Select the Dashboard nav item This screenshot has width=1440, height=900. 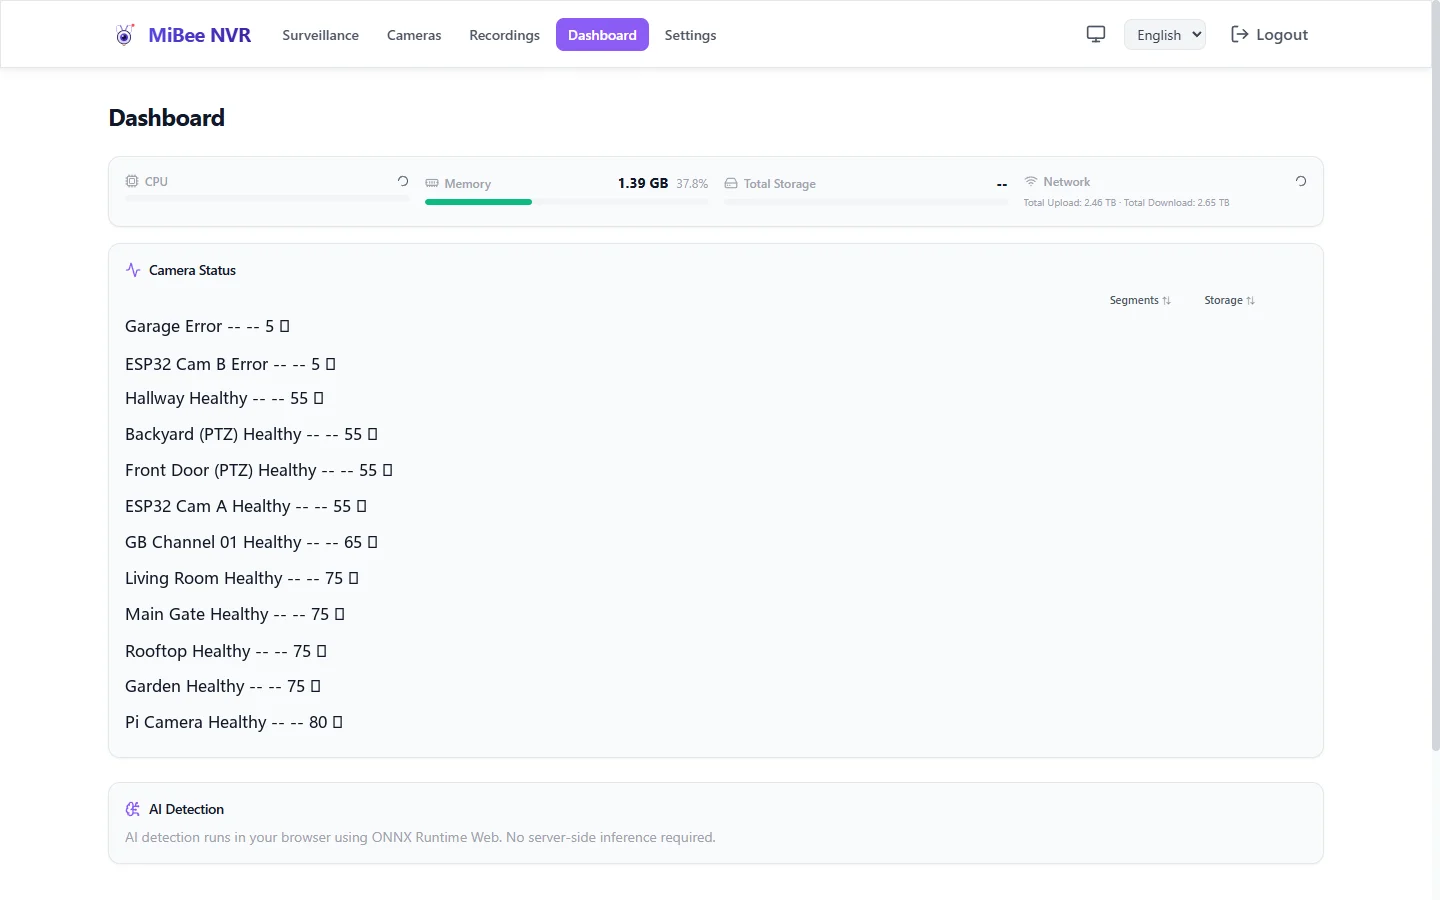tap(602, 35)
